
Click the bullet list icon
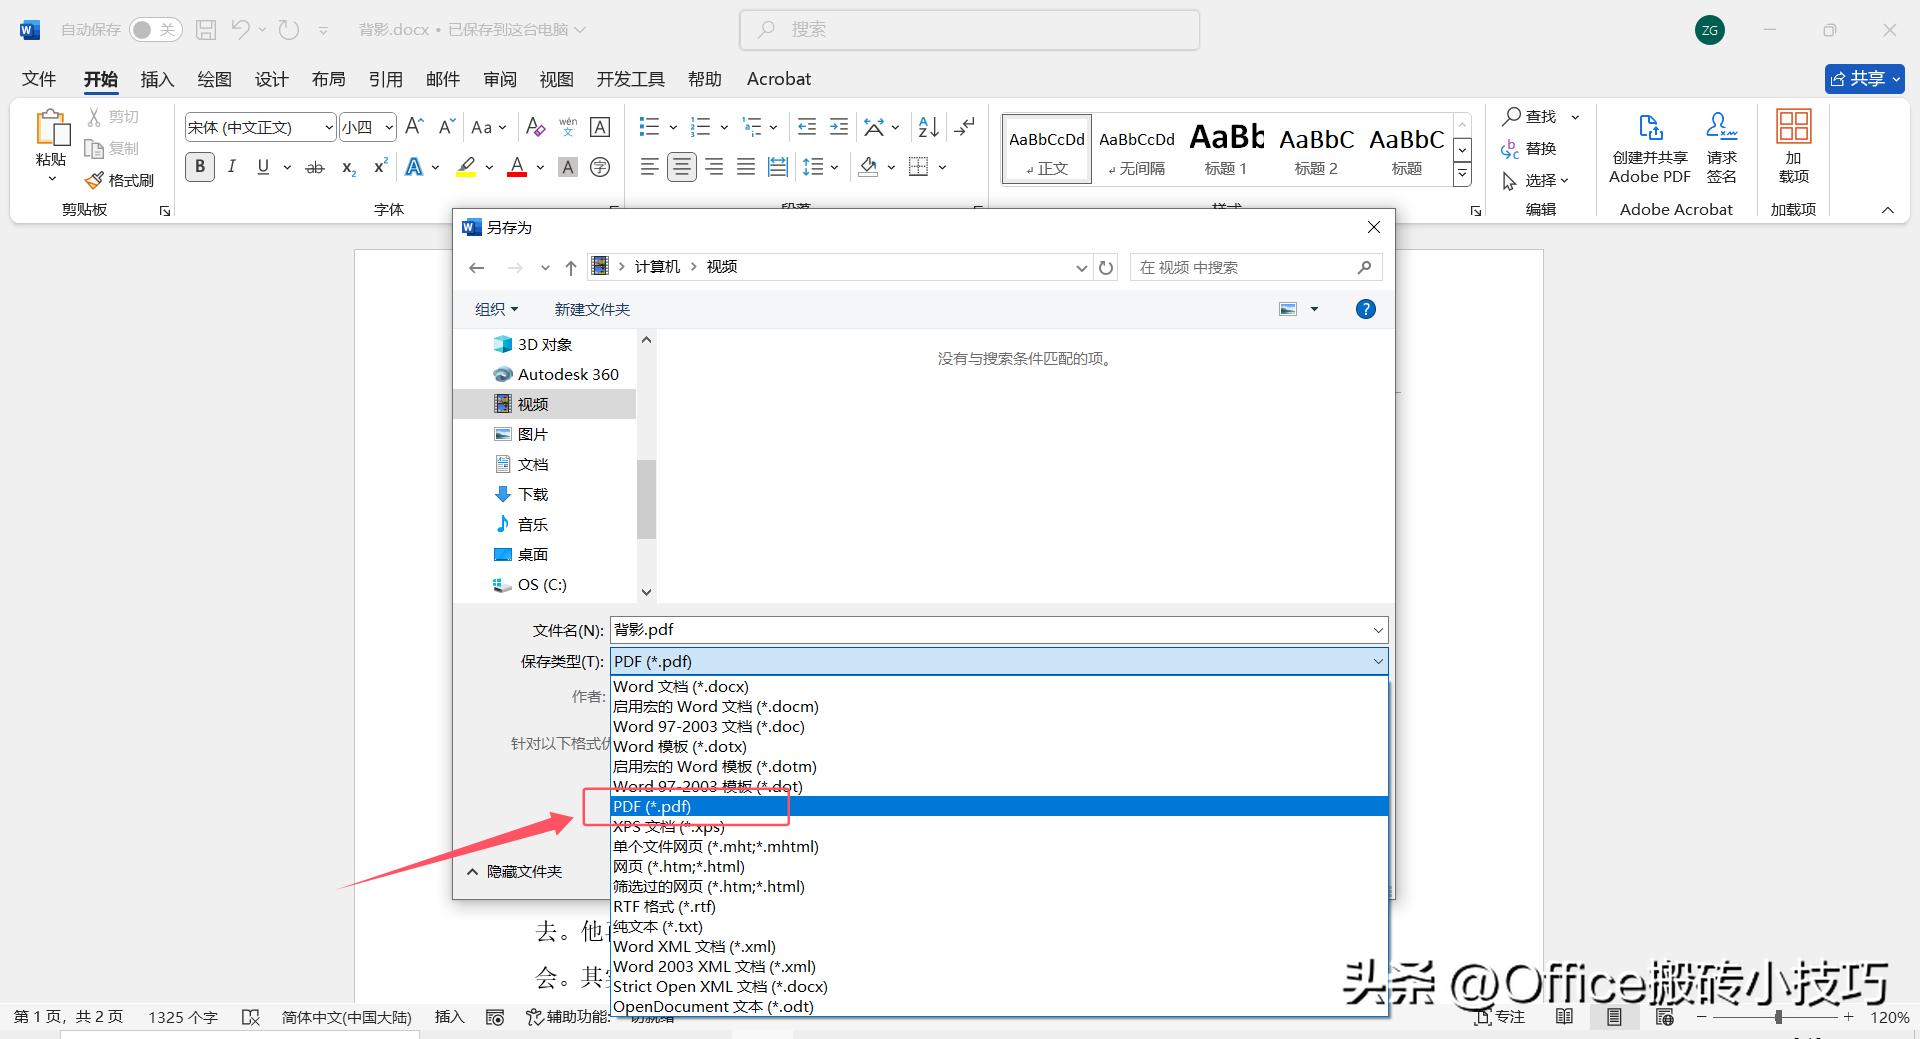tap(649, 127)
